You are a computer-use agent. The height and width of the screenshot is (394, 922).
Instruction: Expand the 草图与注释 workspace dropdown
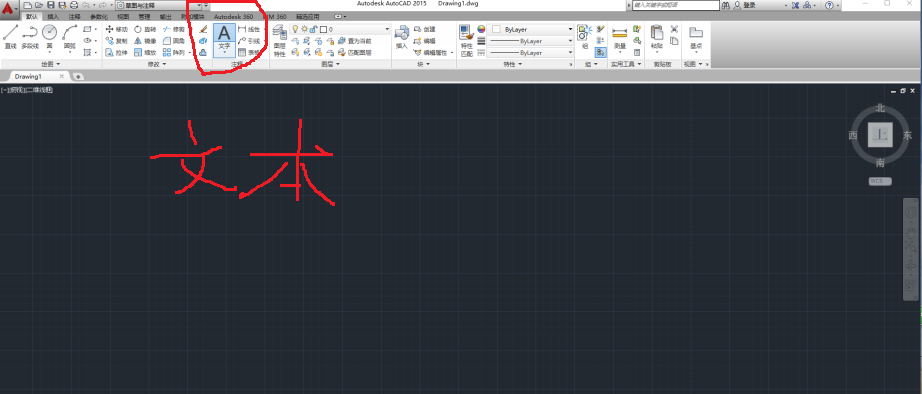tap(159, 5)
